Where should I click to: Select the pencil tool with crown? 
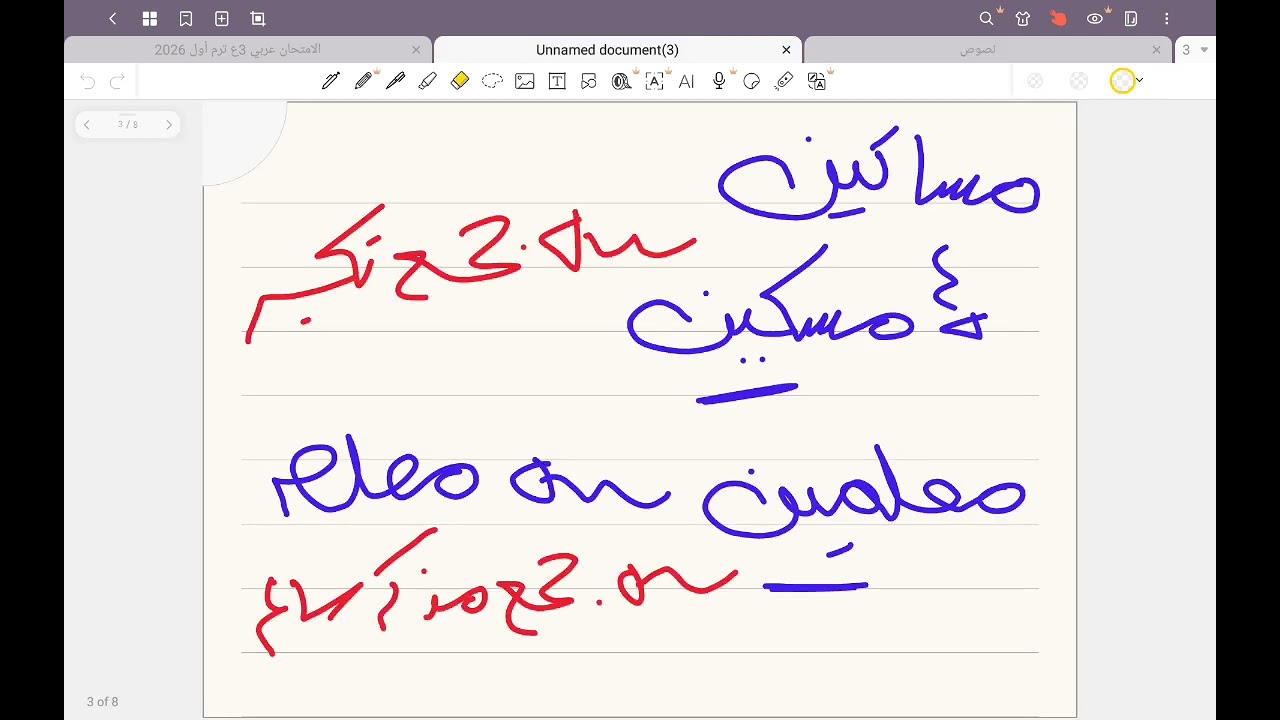click(x=363, y=81)
